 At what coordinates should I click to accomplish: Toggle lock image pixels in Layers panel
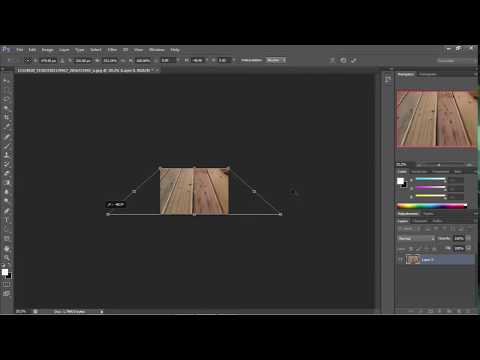pos(419,249)
